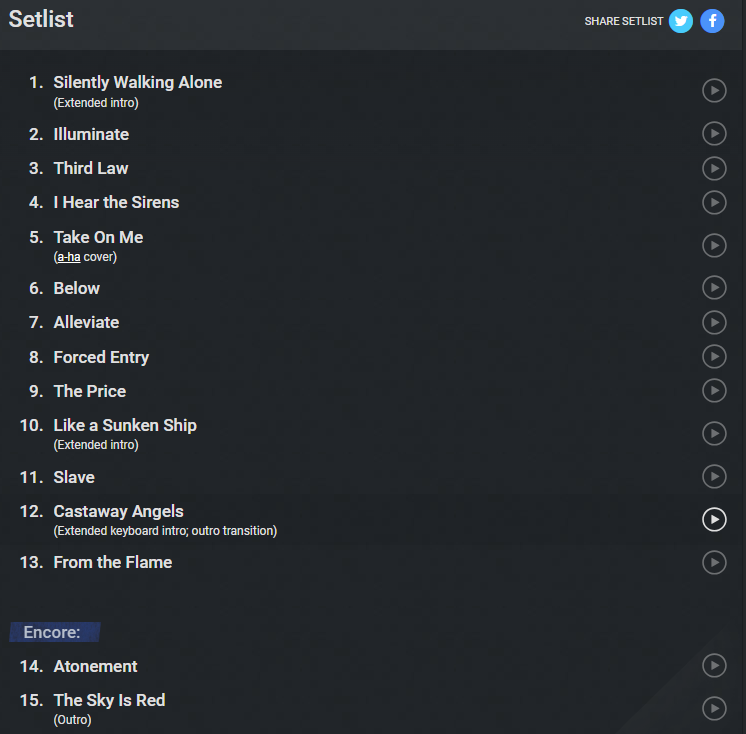Play I Hear the Sirens
746x734 pixels.
[x=714, y=202]
